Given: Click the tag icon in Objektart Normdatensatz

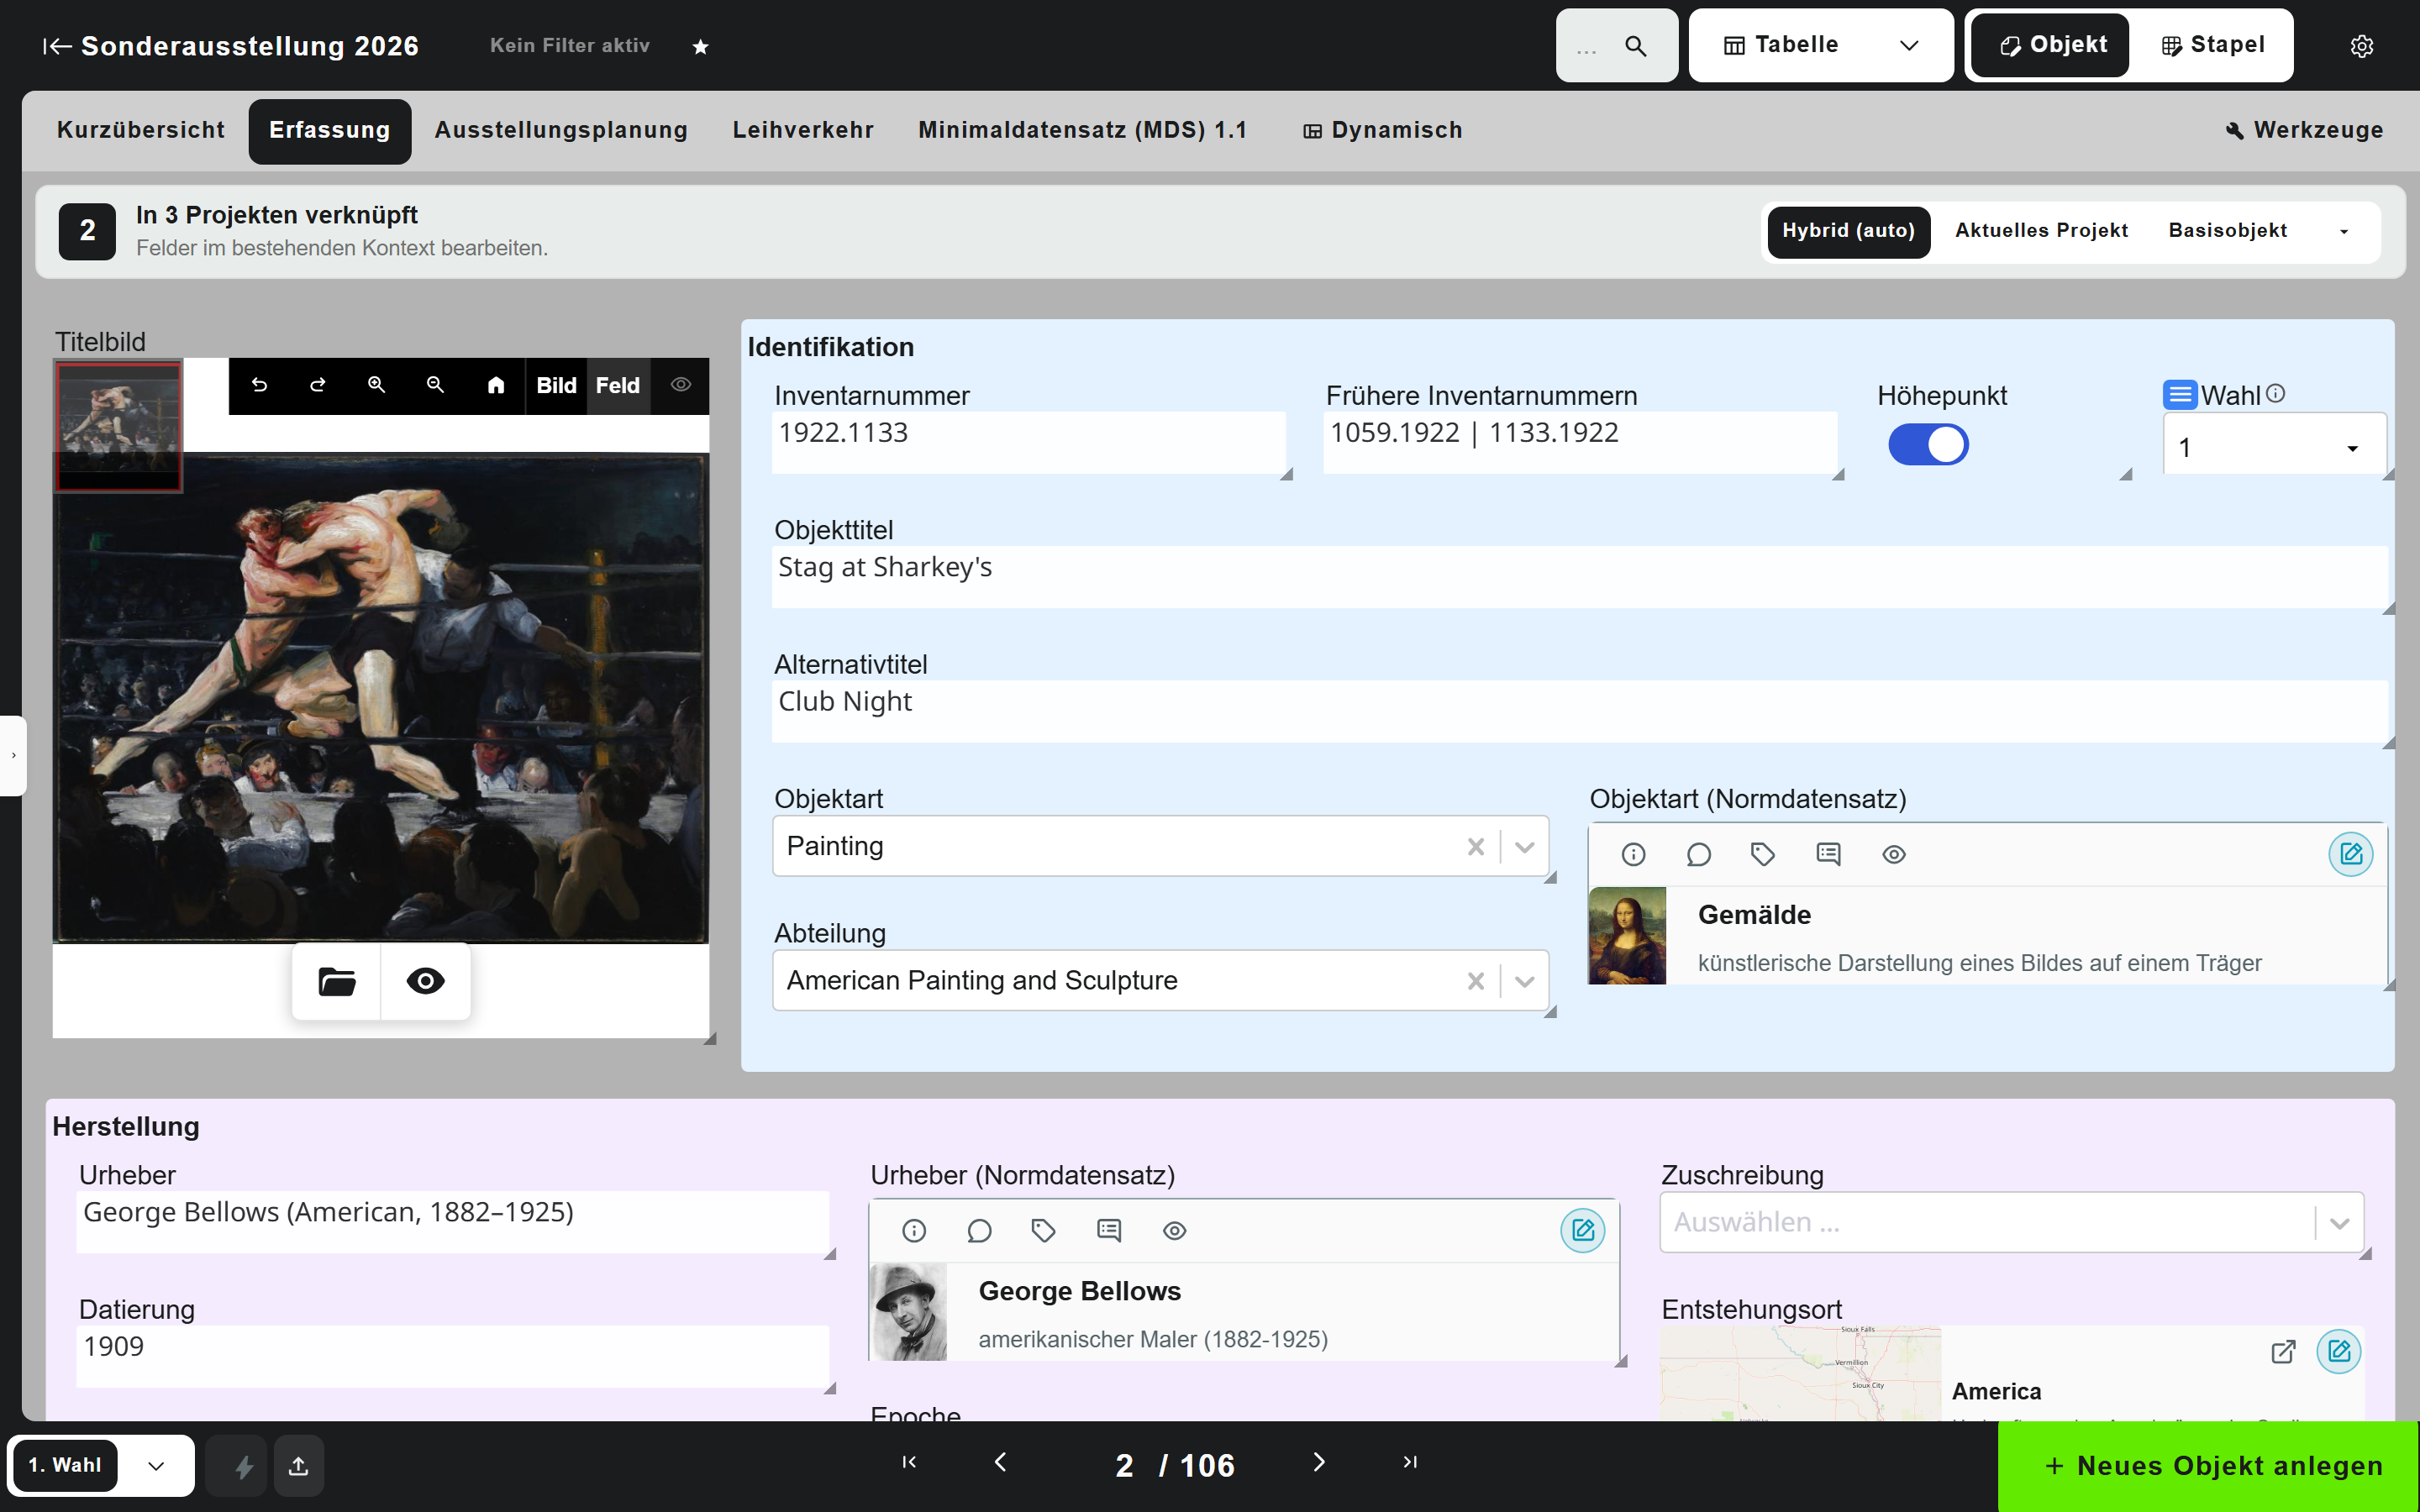Looking at the screenshot, I should [x=1763, y=854].
